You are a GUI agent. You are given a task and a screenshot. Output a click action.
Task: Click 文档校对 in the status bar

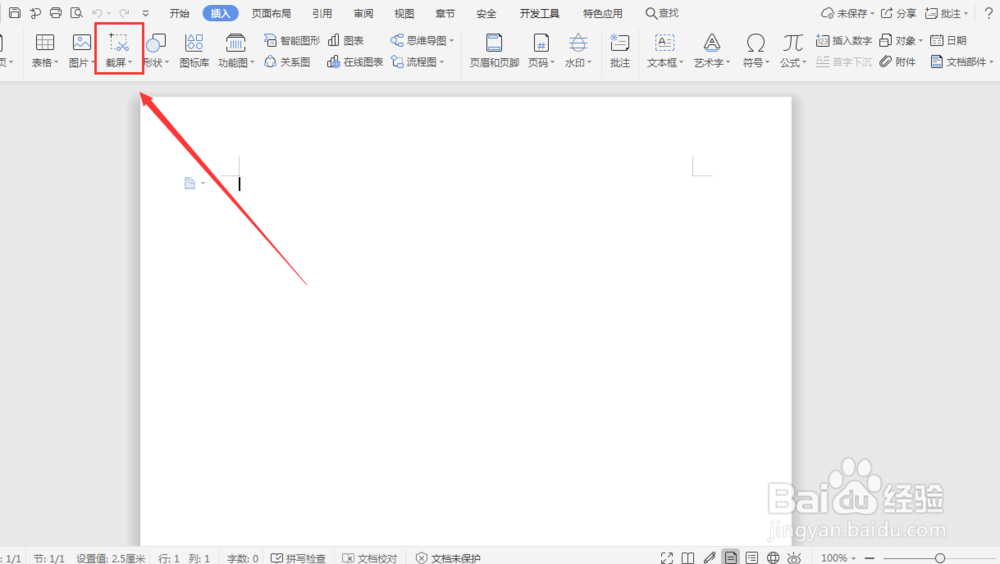tap(370, 558)
